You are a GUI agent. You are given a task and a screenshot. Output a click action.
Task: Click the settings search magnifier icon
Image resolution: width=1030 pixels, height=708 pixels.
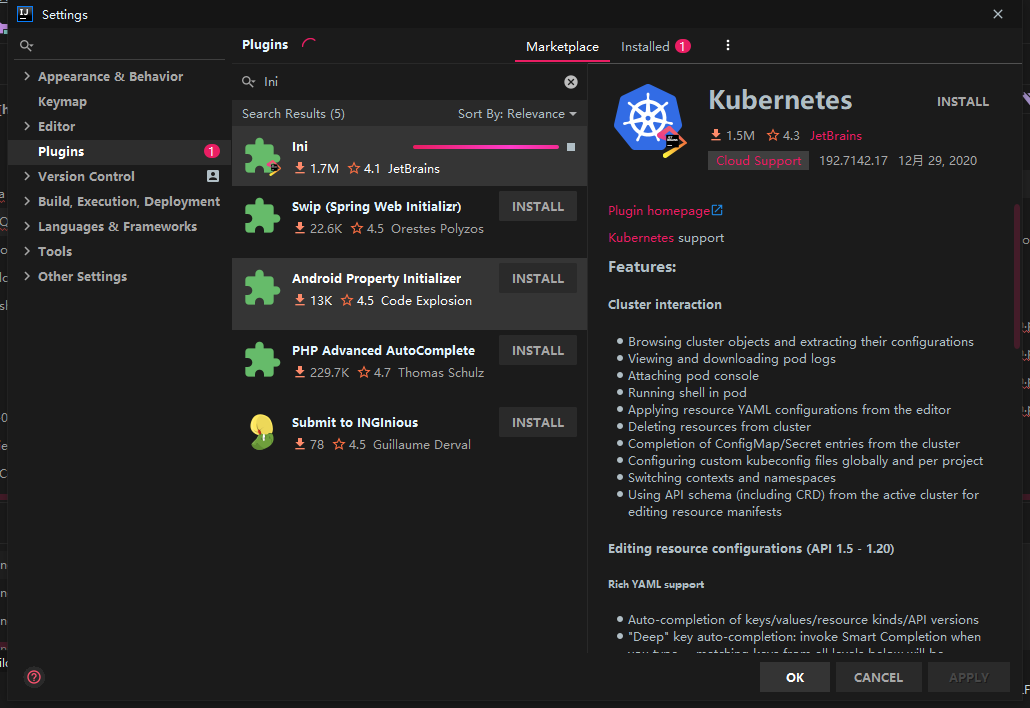26,45
